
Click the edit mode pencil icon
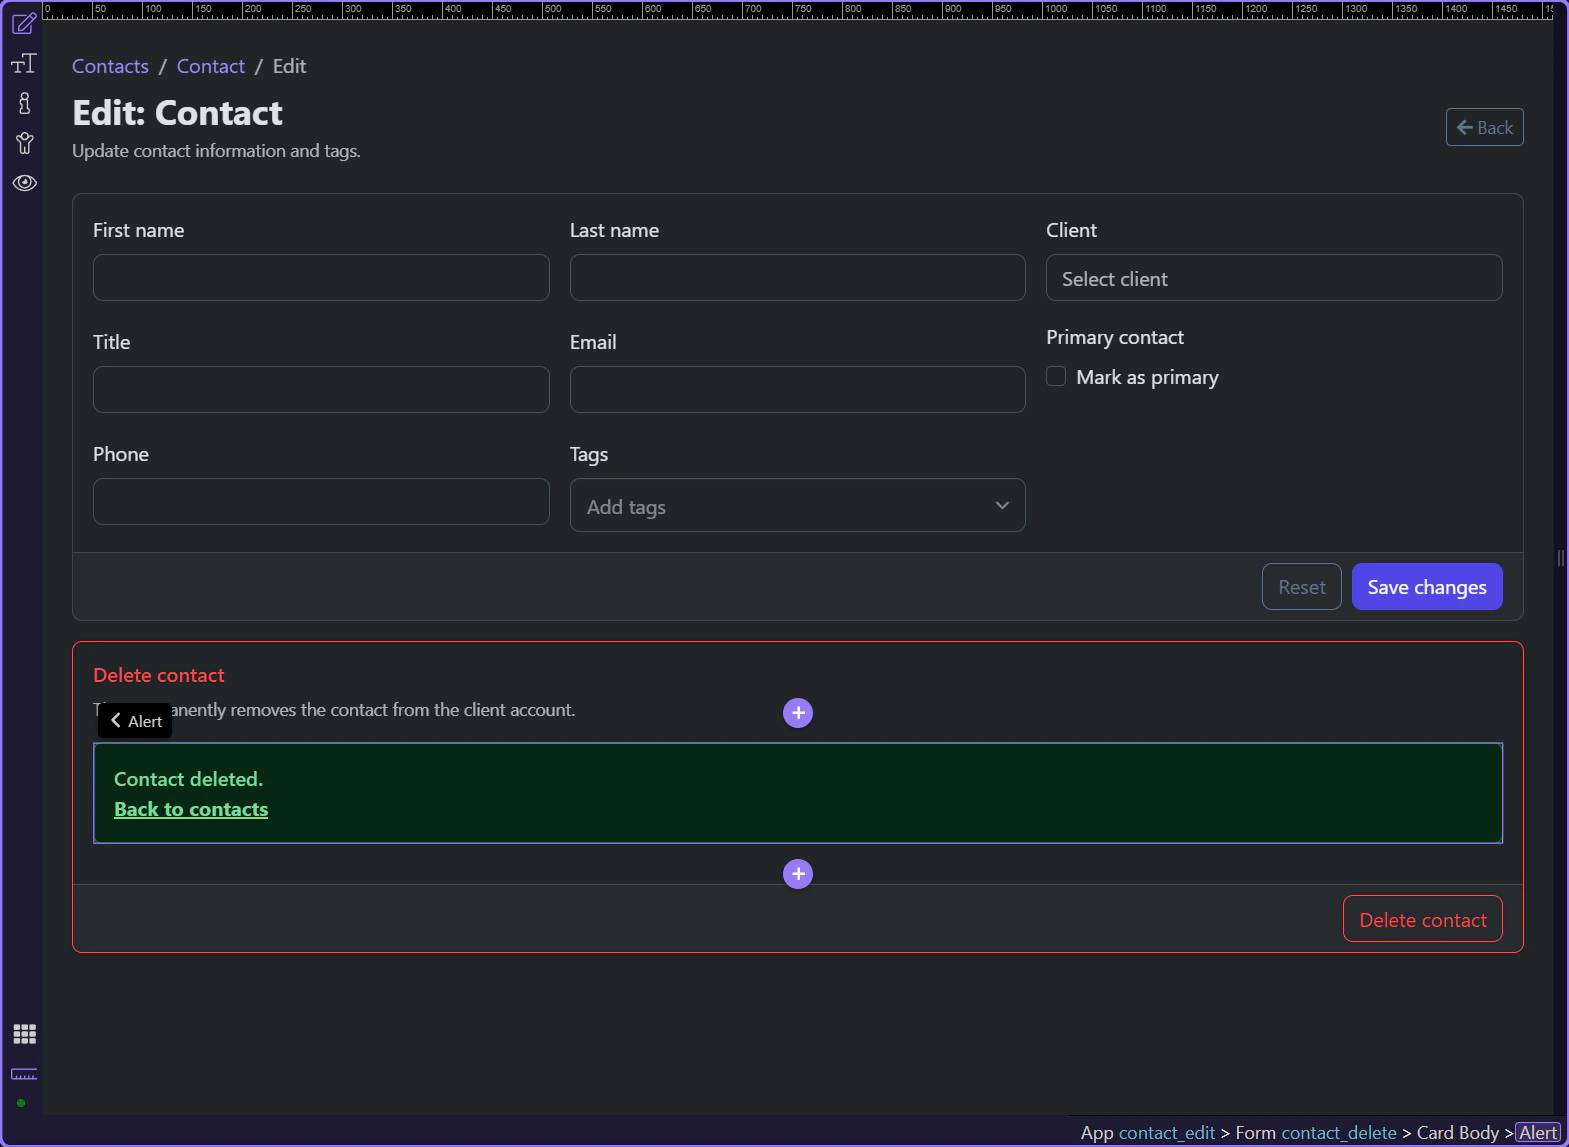(x=24, y=23)
